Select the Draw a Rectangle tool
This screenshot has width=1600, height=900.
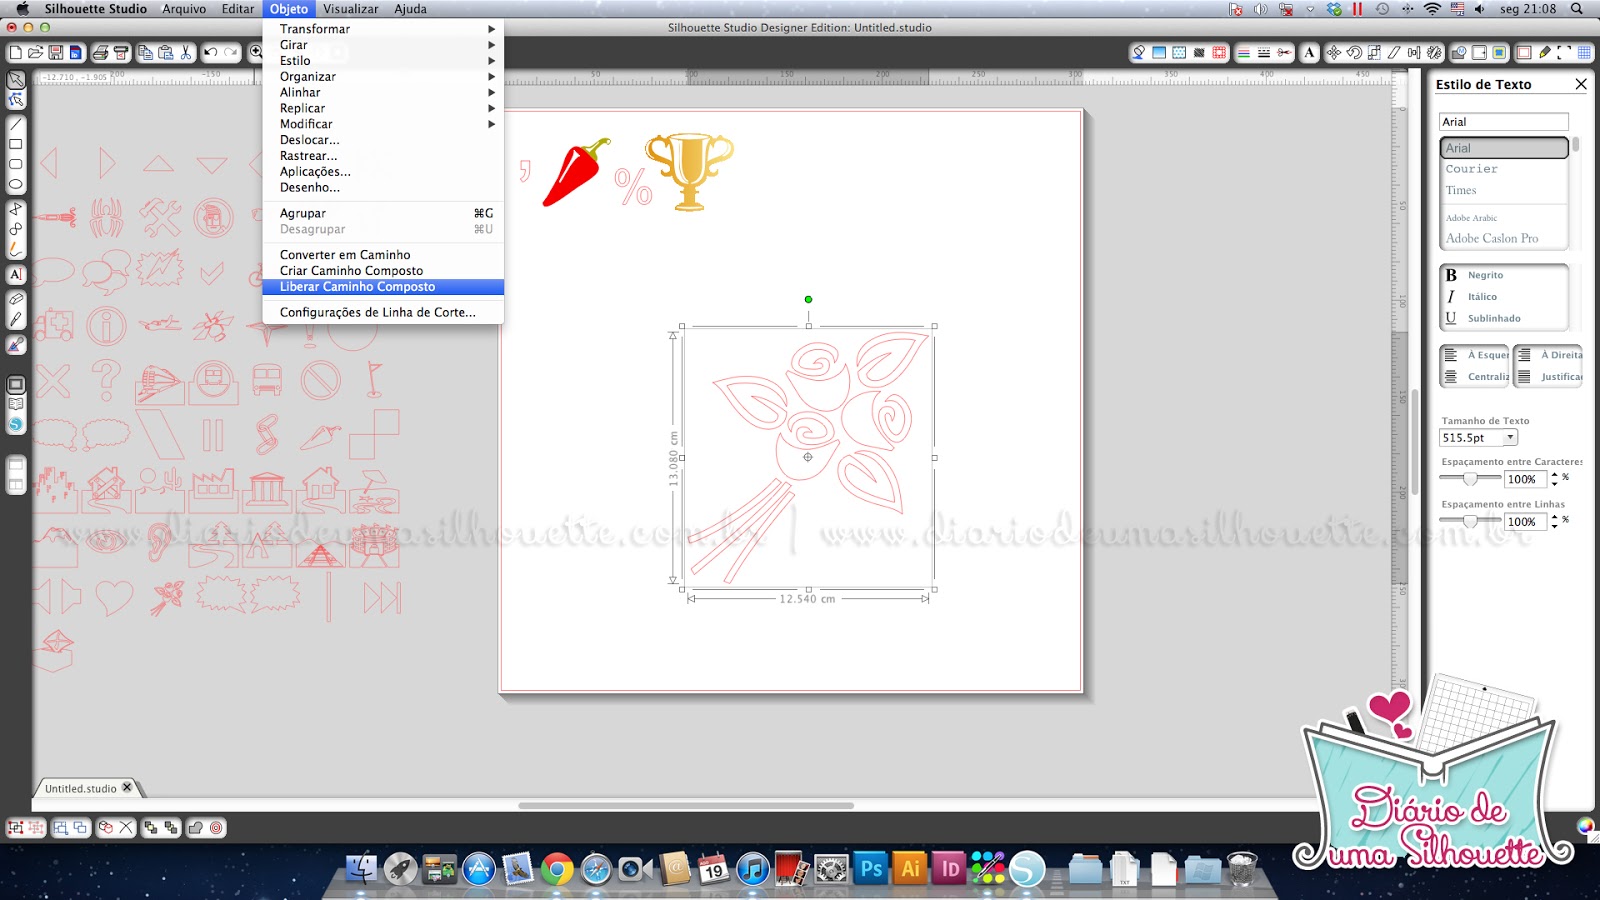(16, 144)
